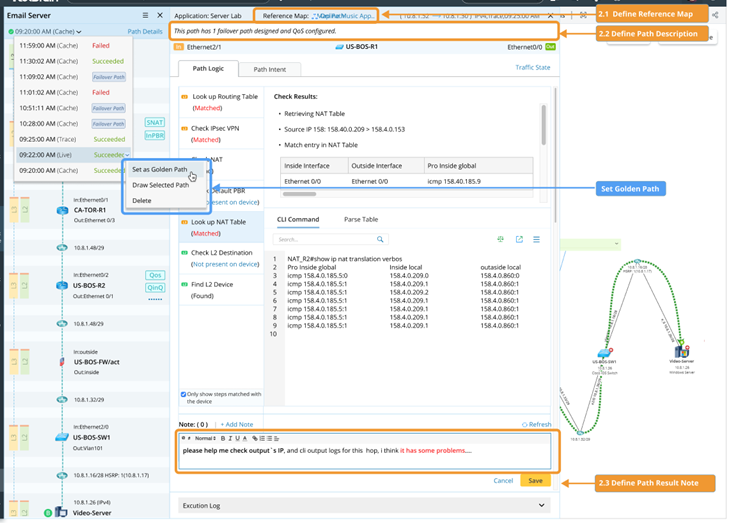The height and width of the screenshot is (523, 729).
Task: Open dropdown arrow on 09:22:00 AM Live row
Action: (x=128, y=155)
